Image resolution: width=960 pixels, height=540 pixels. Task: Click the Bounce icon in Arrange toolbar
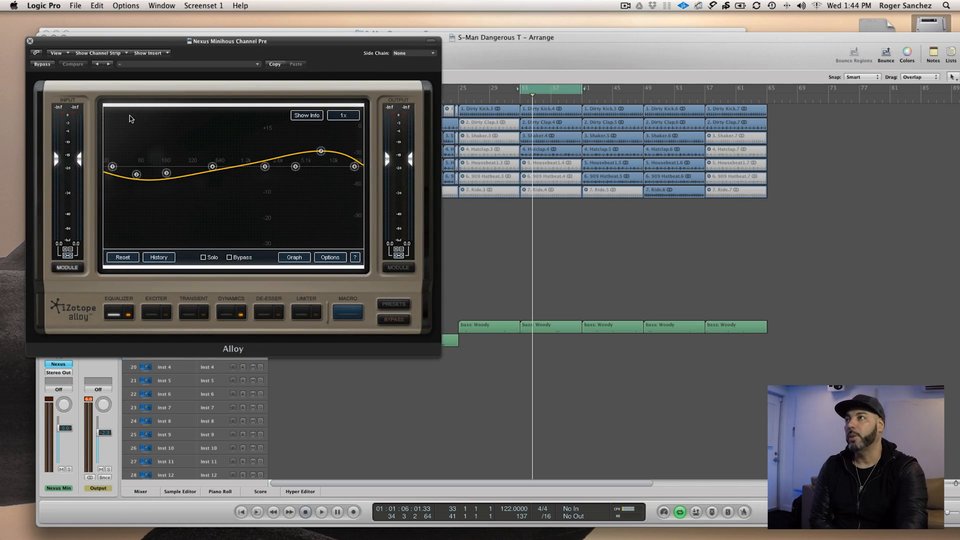[x=885, y=52]
